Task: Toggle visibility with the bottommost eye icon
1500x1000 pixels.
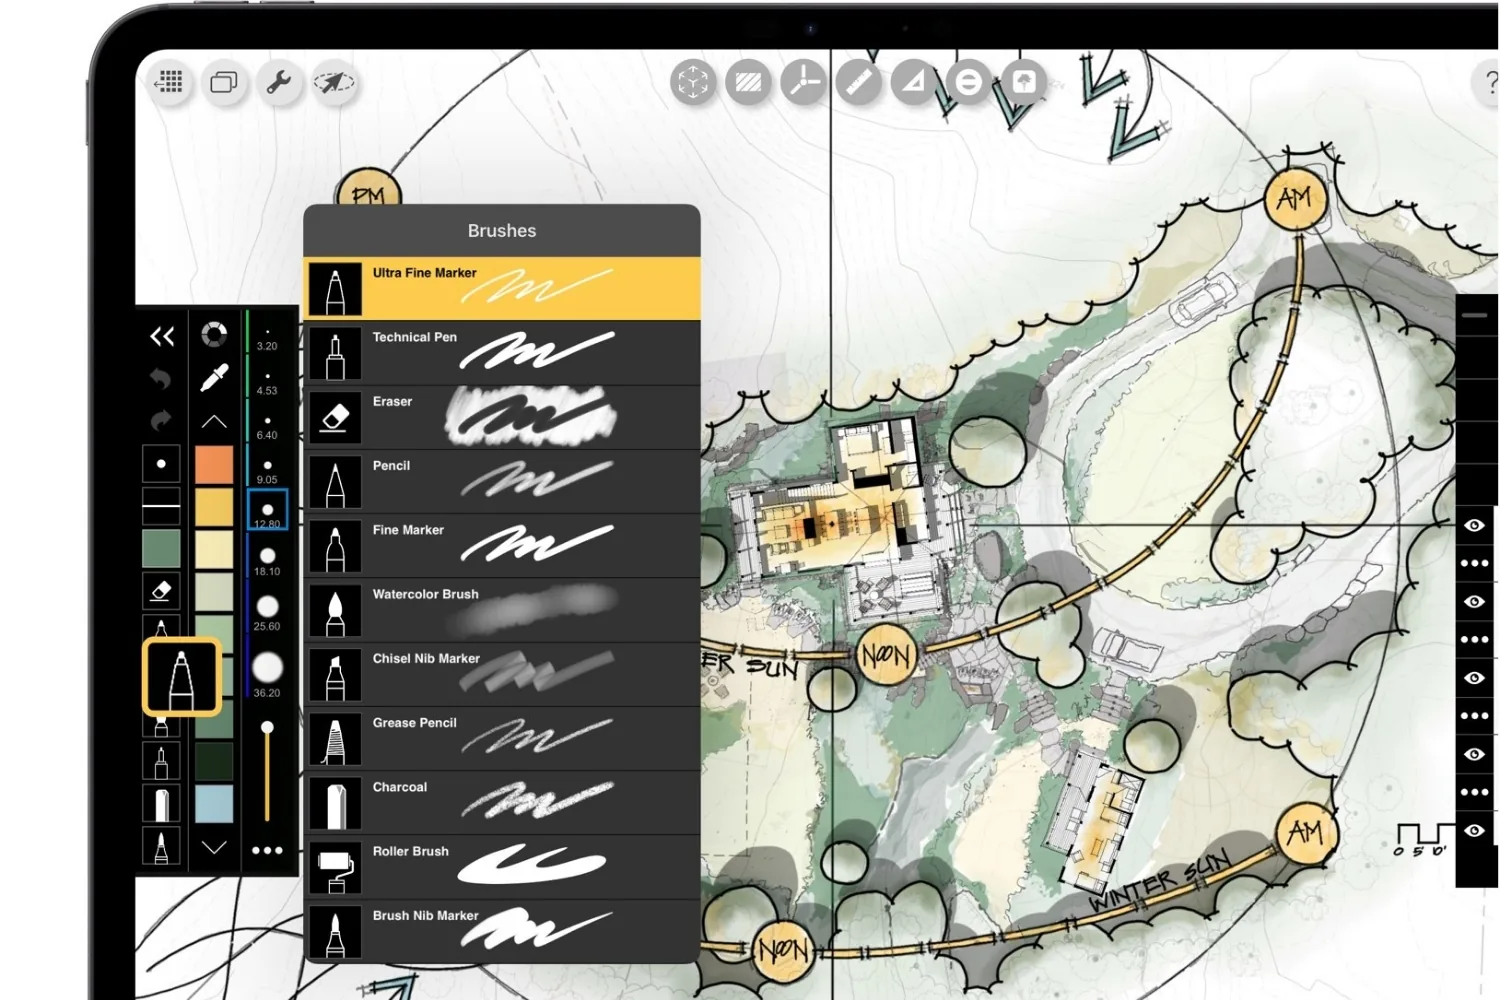Action: pyautogui.click(x=1474, y=831)
